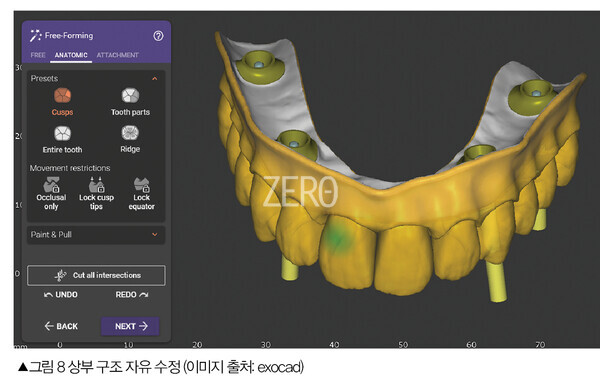Select the ANATOMIC tab
The image size is (600, 385).
71,55
